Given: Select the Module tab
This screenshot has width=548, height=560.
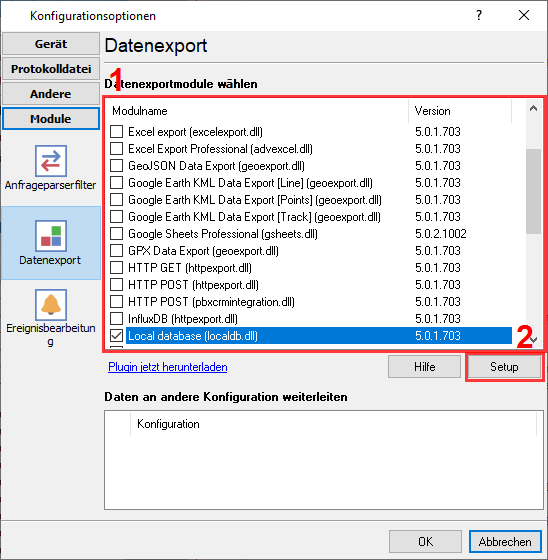Looking at the screenshot, I should pos(51,119).
